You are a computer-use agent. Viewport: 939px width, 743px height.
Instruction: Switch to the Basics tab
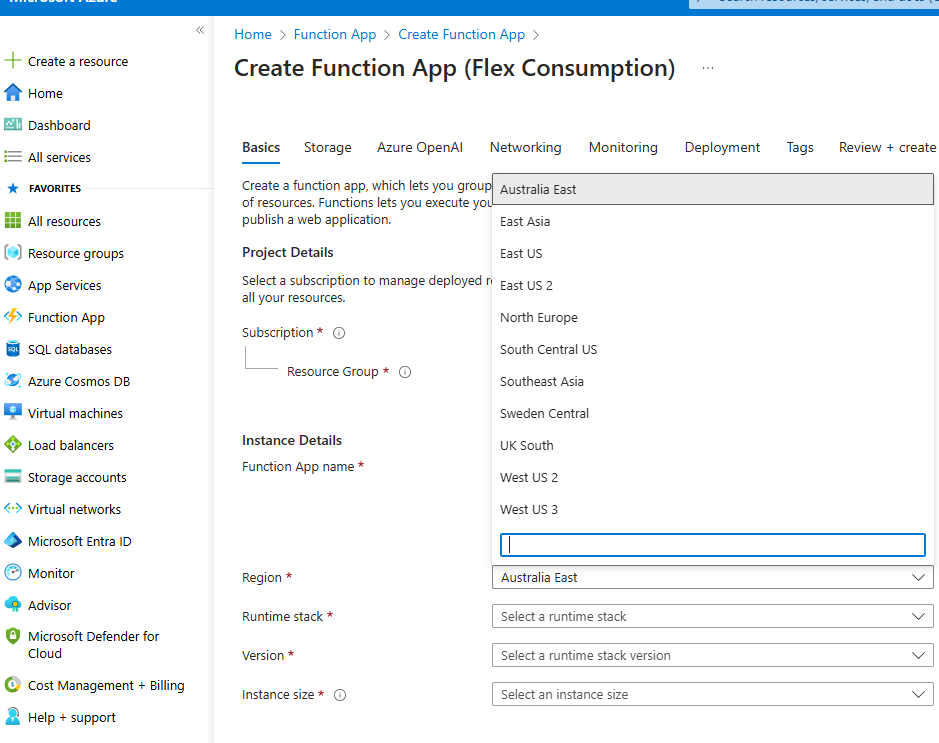click(x=261, y=147)
